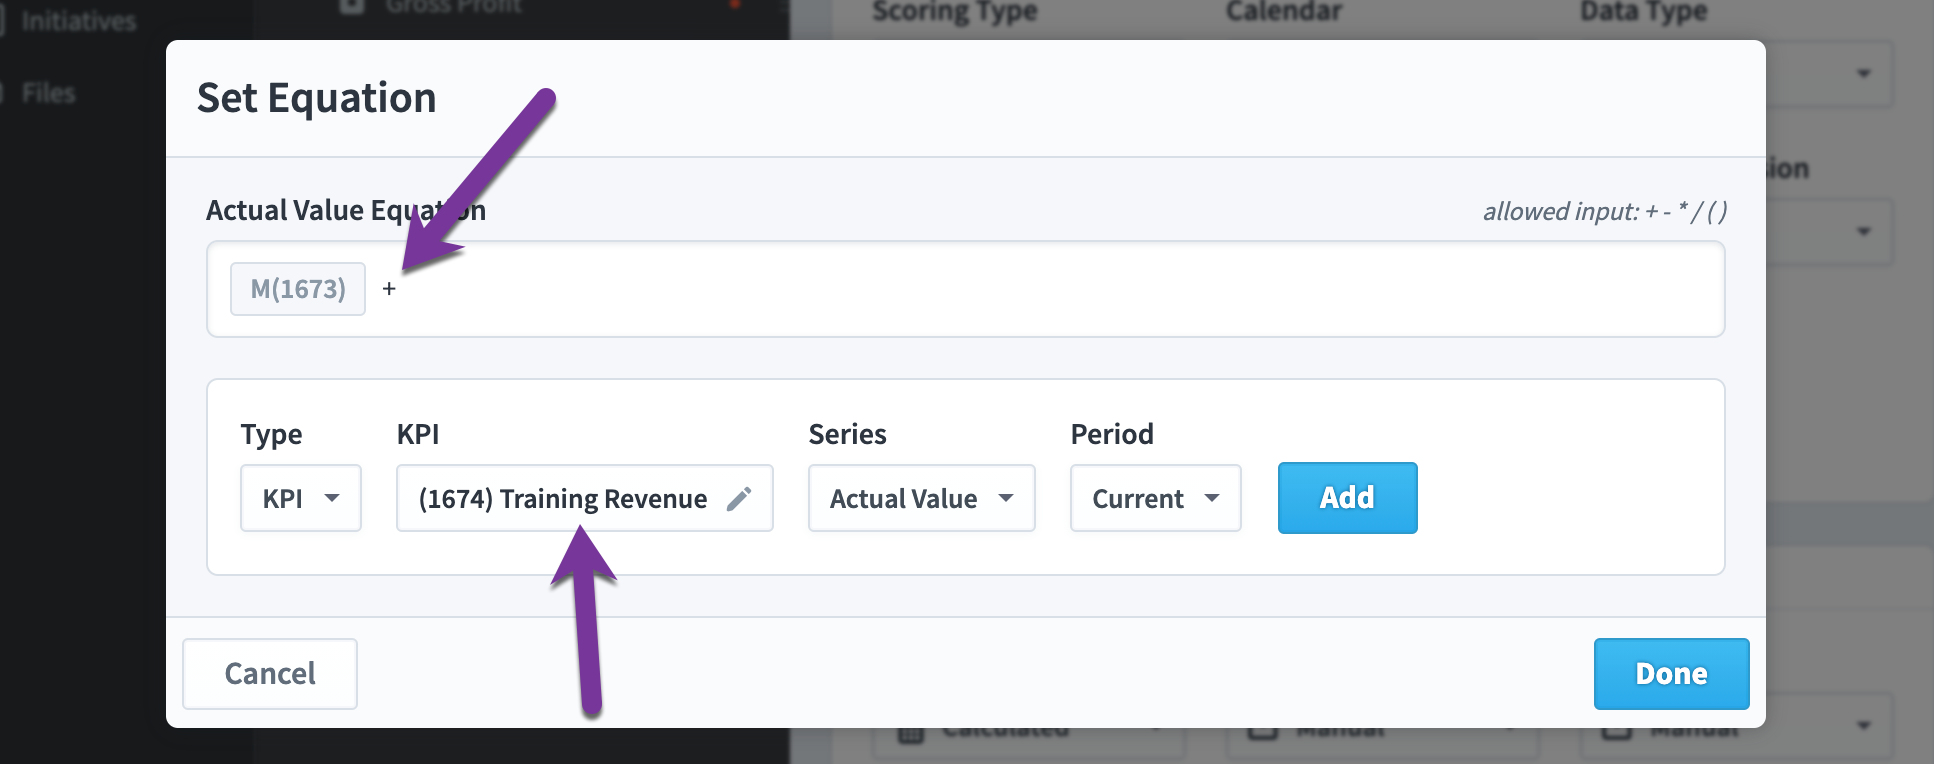The image size is (1934, 764).
Task: Click the middle Manual dropdown at the bottom
Action: click(x=1384, y=735)
